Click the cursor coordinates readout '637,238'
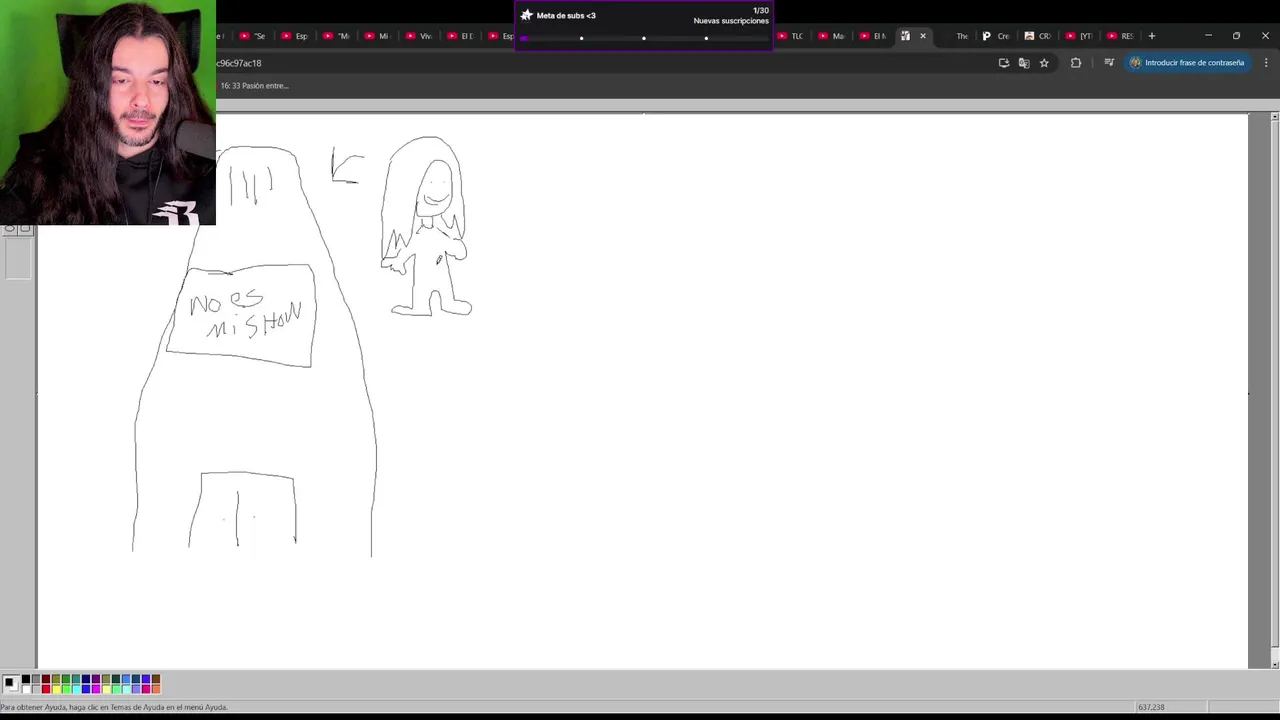 (x=1151, y=707)
